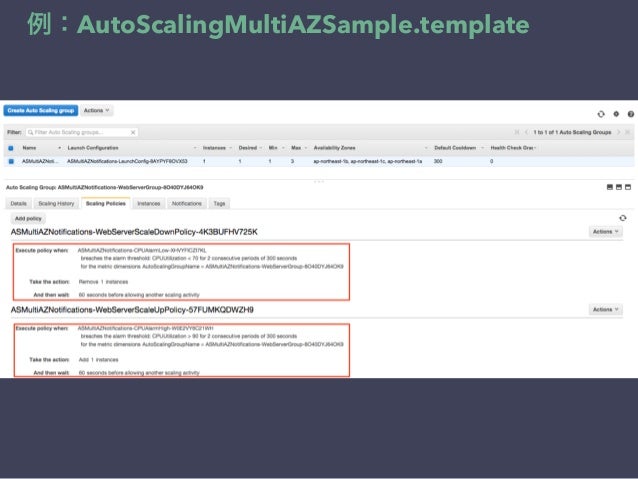Viewport: 638px width, 479px height.
Task: Click the Add policy button
Action: [28, 219]
